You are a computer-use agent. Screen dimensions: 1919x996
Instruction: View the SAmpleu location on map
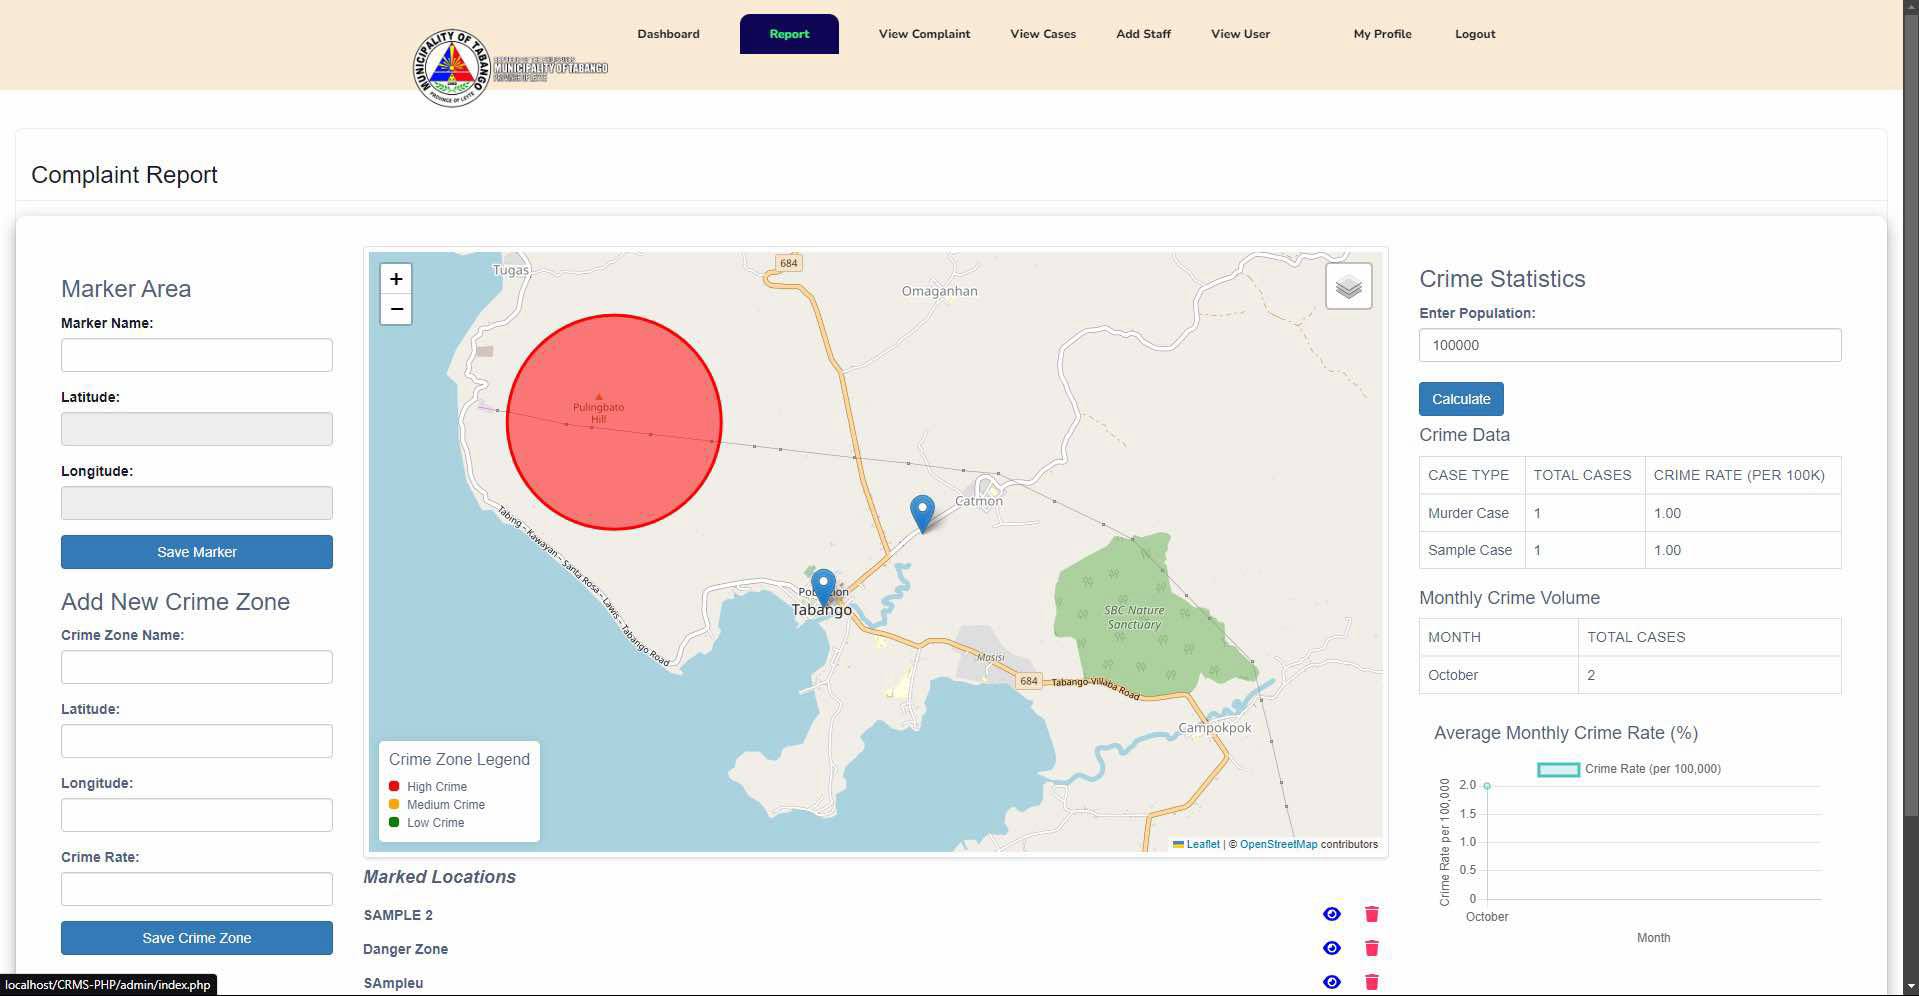pyautogui.click(x=1331, y=982)
